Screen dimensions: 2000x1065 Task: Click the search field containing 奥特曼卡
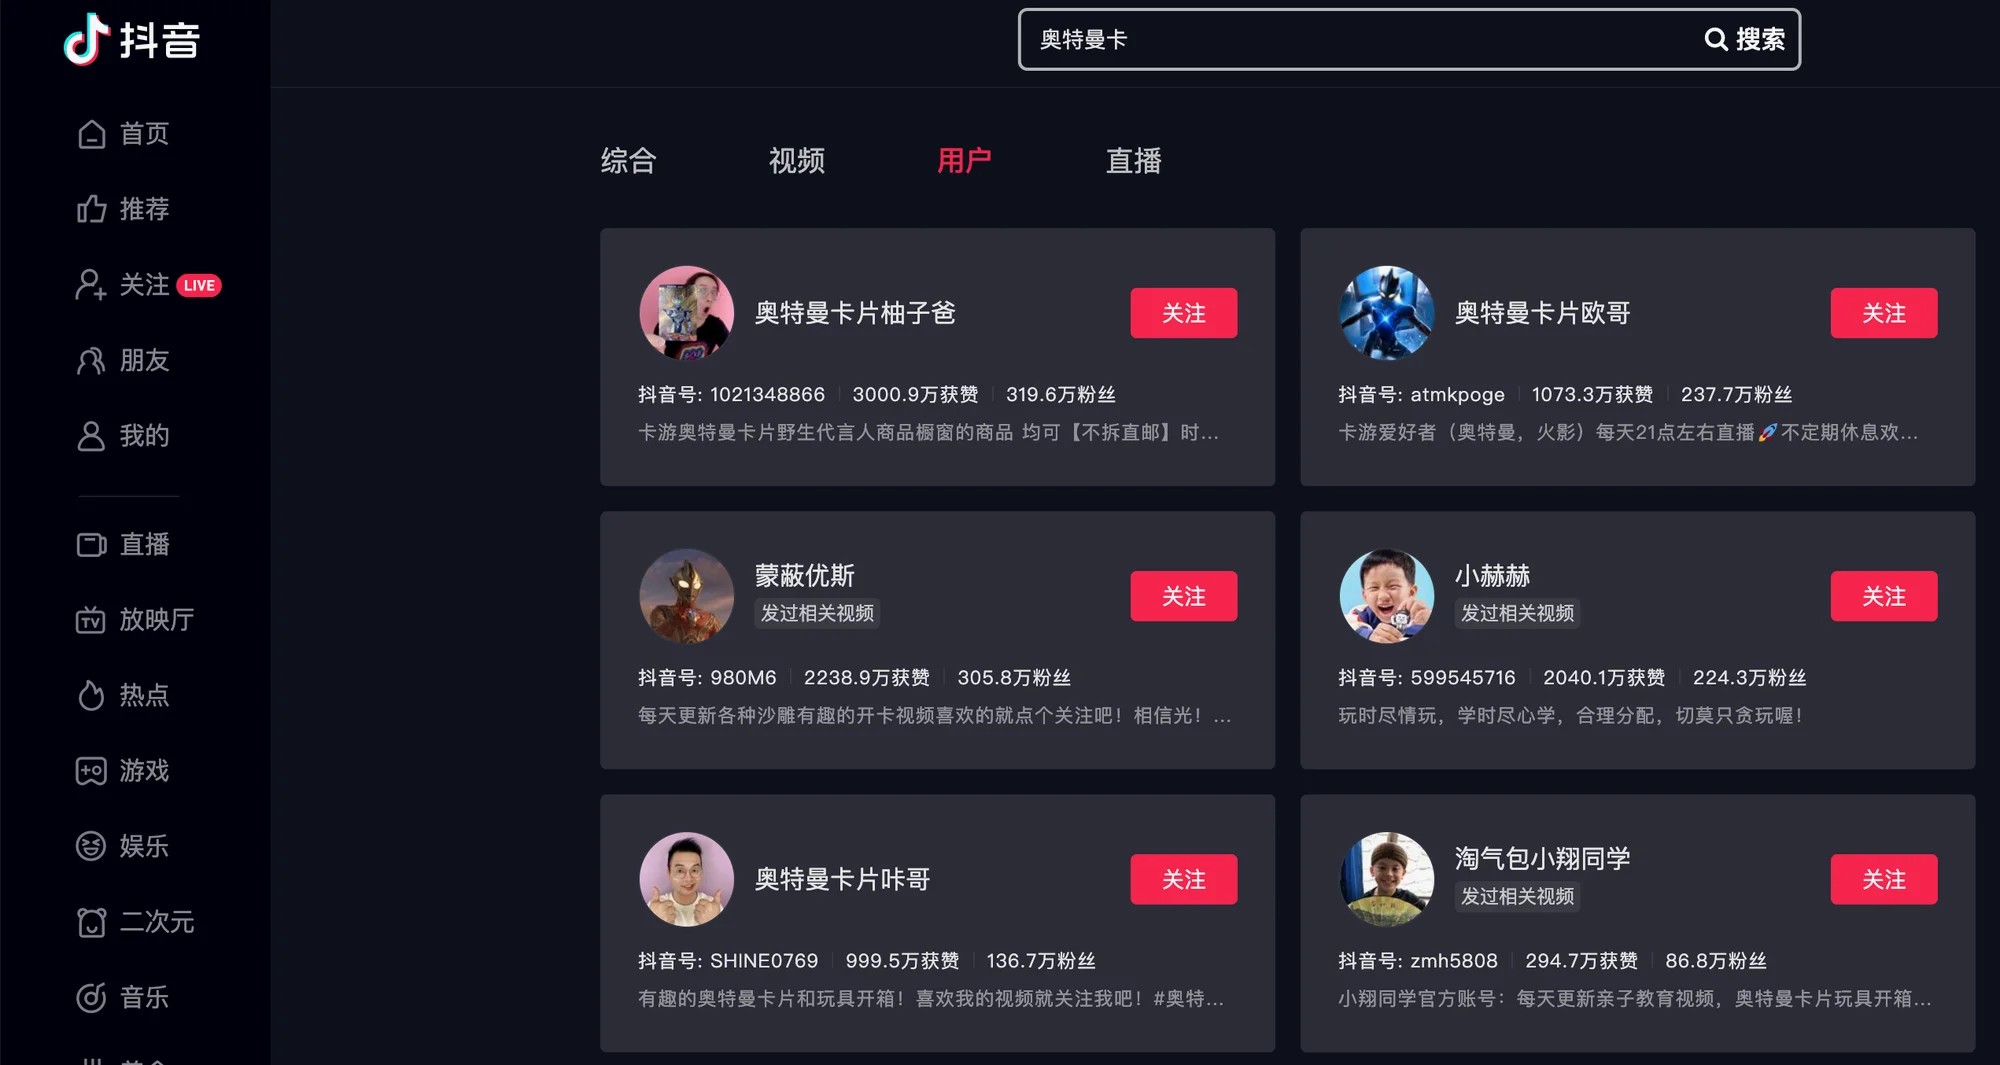pos(1360,39)
